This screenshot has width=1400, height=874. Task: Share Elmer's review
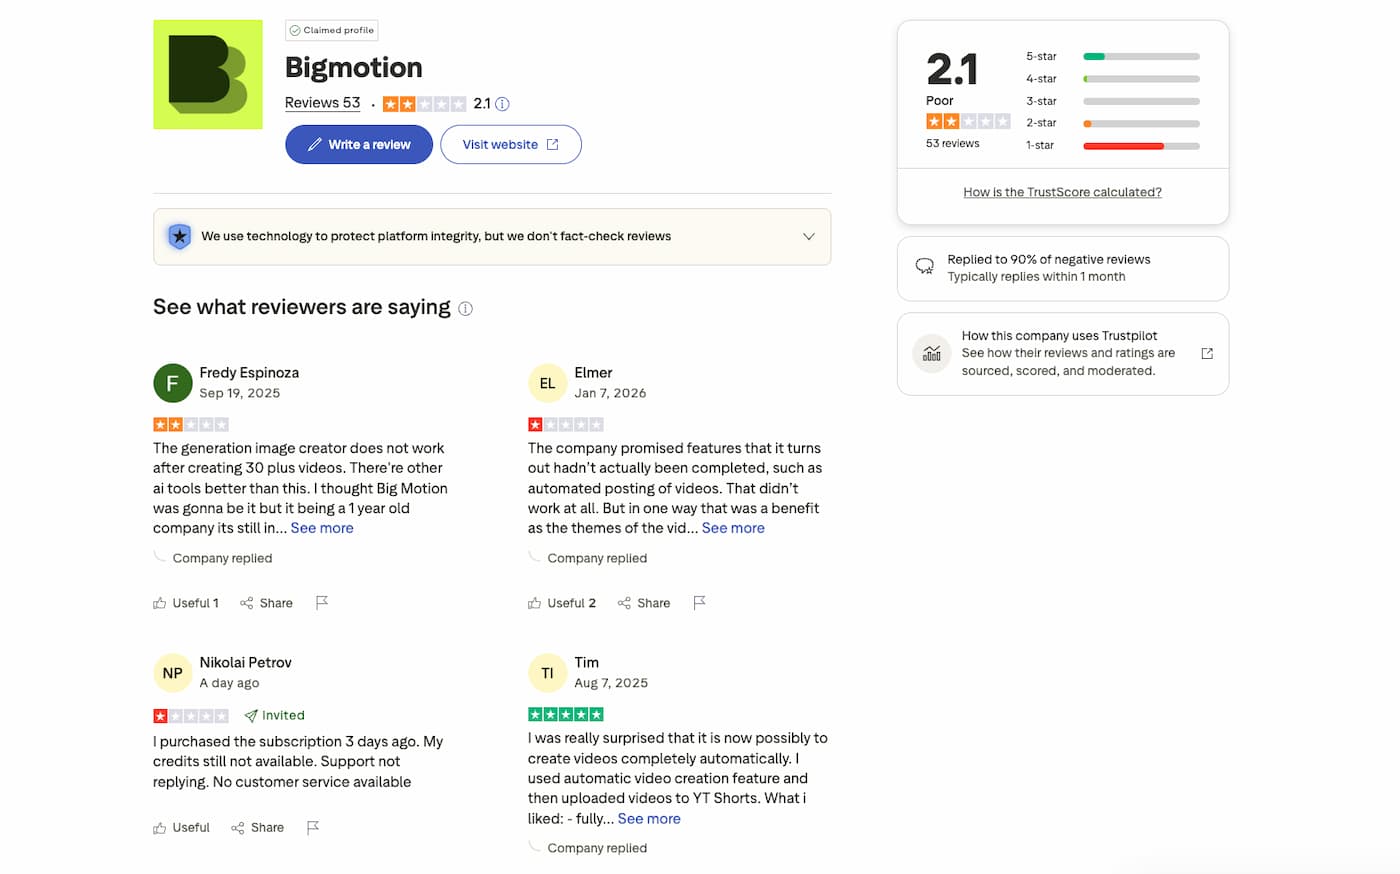pyautogui.click(x=644, y=603)
